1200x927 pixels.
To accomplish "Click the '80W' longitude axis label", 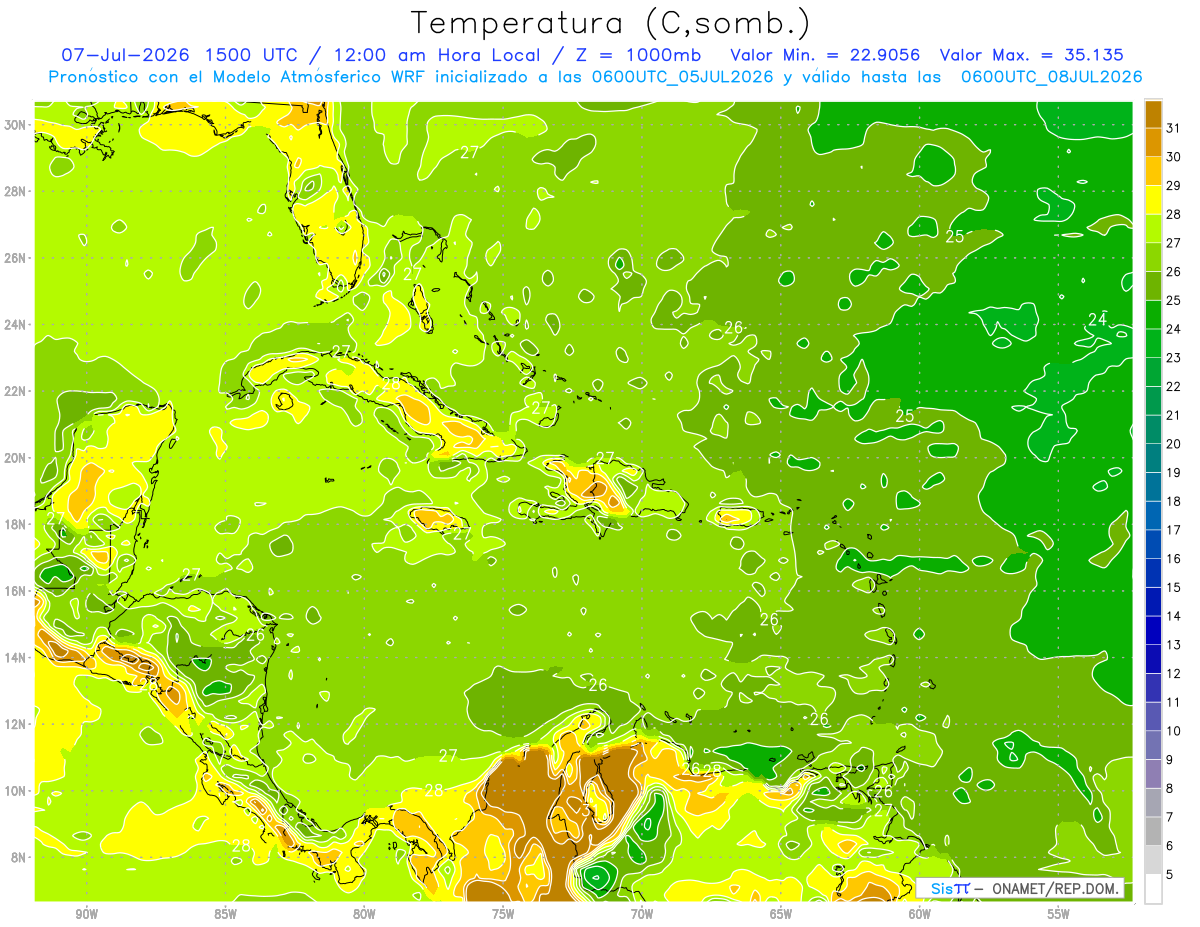I will pyautogui.click(x=364, y=914).
